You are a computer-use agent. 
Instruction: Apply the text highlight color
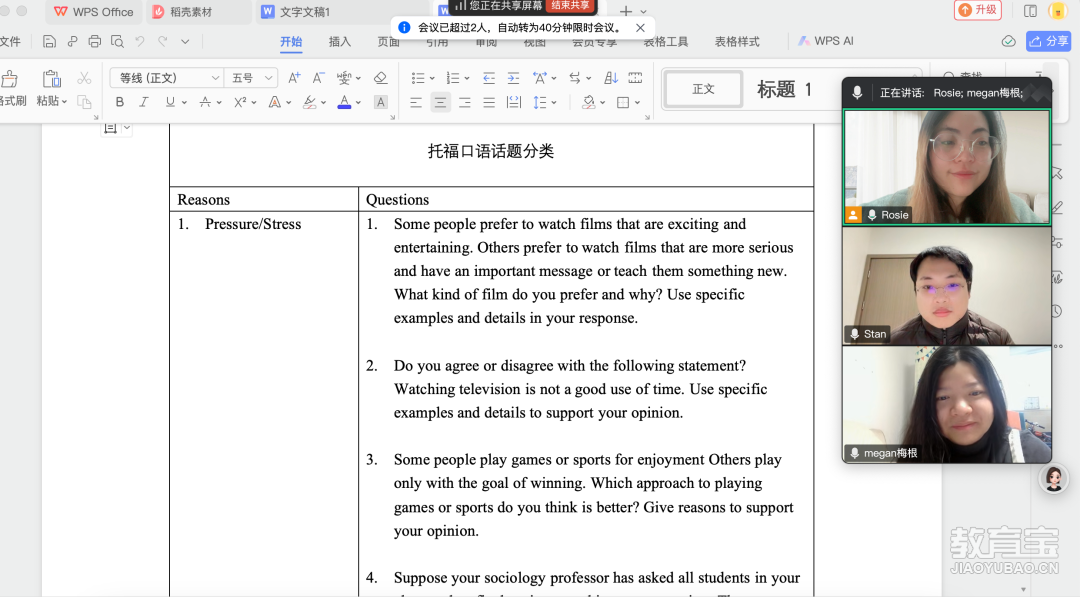pos(310,102)
